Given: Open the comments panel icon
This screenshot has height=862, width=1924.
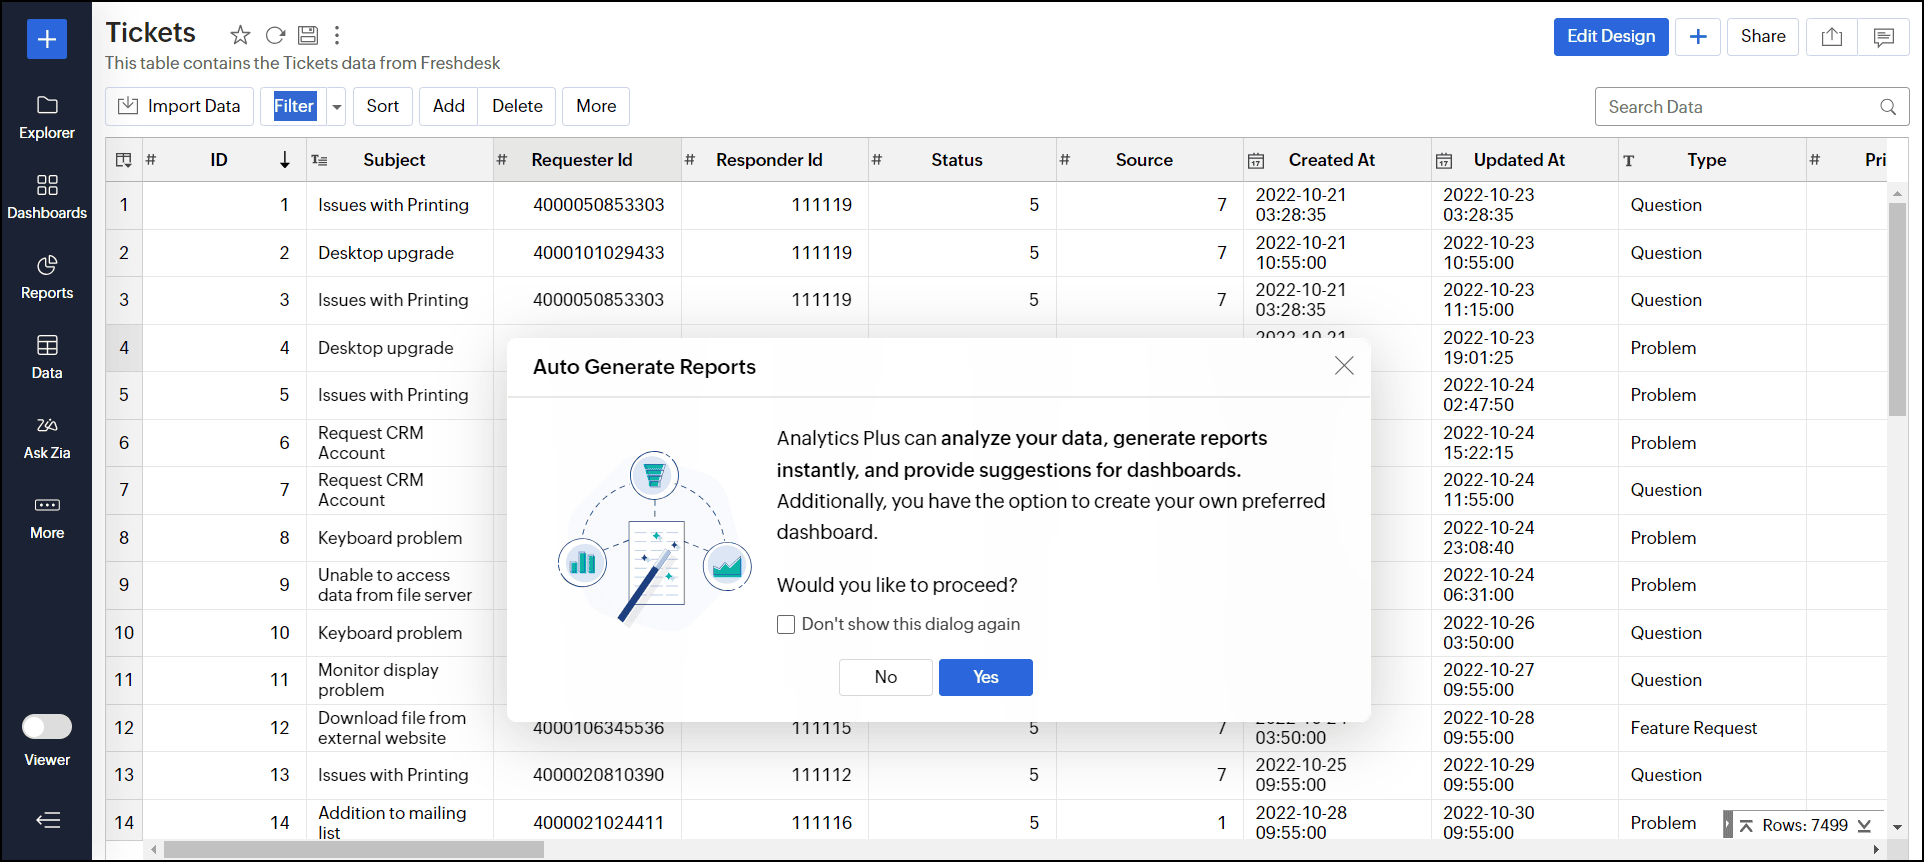Looking at the screenshot, I should click(1883, 37).
